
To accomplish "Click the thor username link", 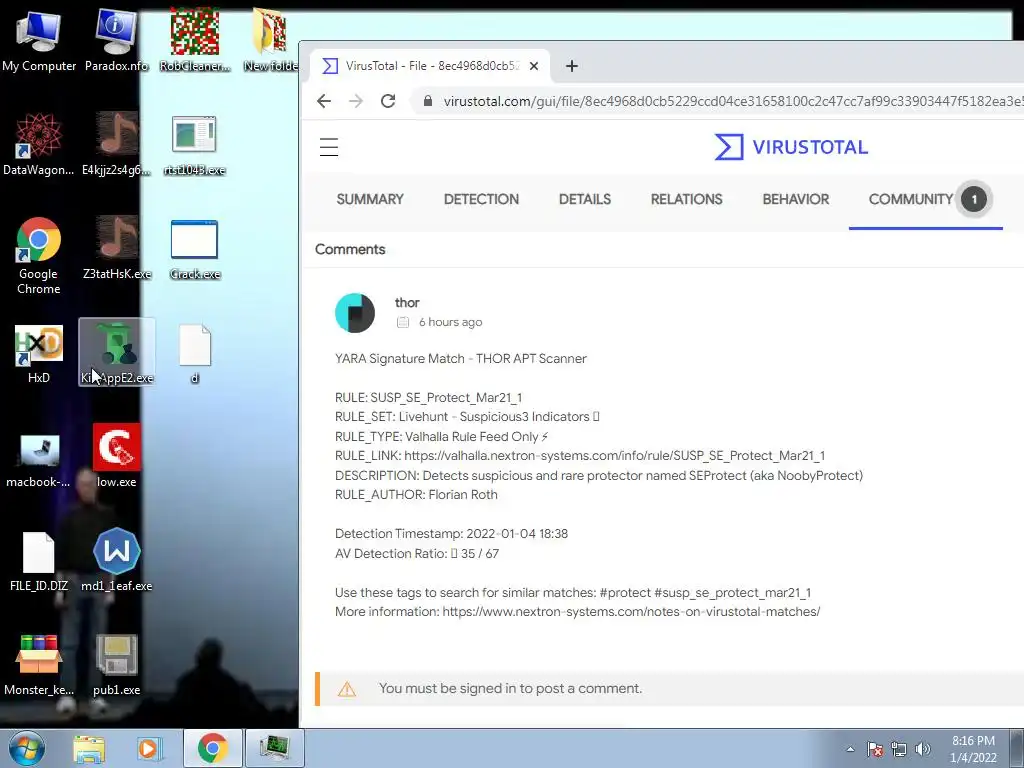I will (407, 302).
